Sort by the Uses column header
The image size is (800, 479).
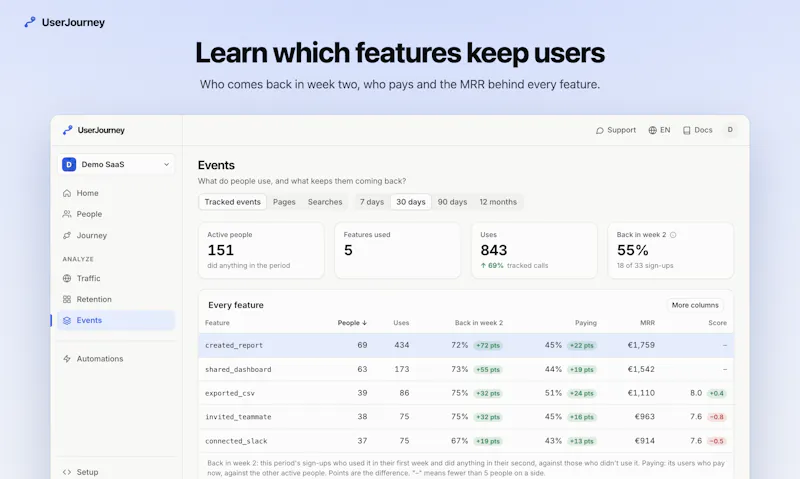pyautogui.click(x=401, y=323)
